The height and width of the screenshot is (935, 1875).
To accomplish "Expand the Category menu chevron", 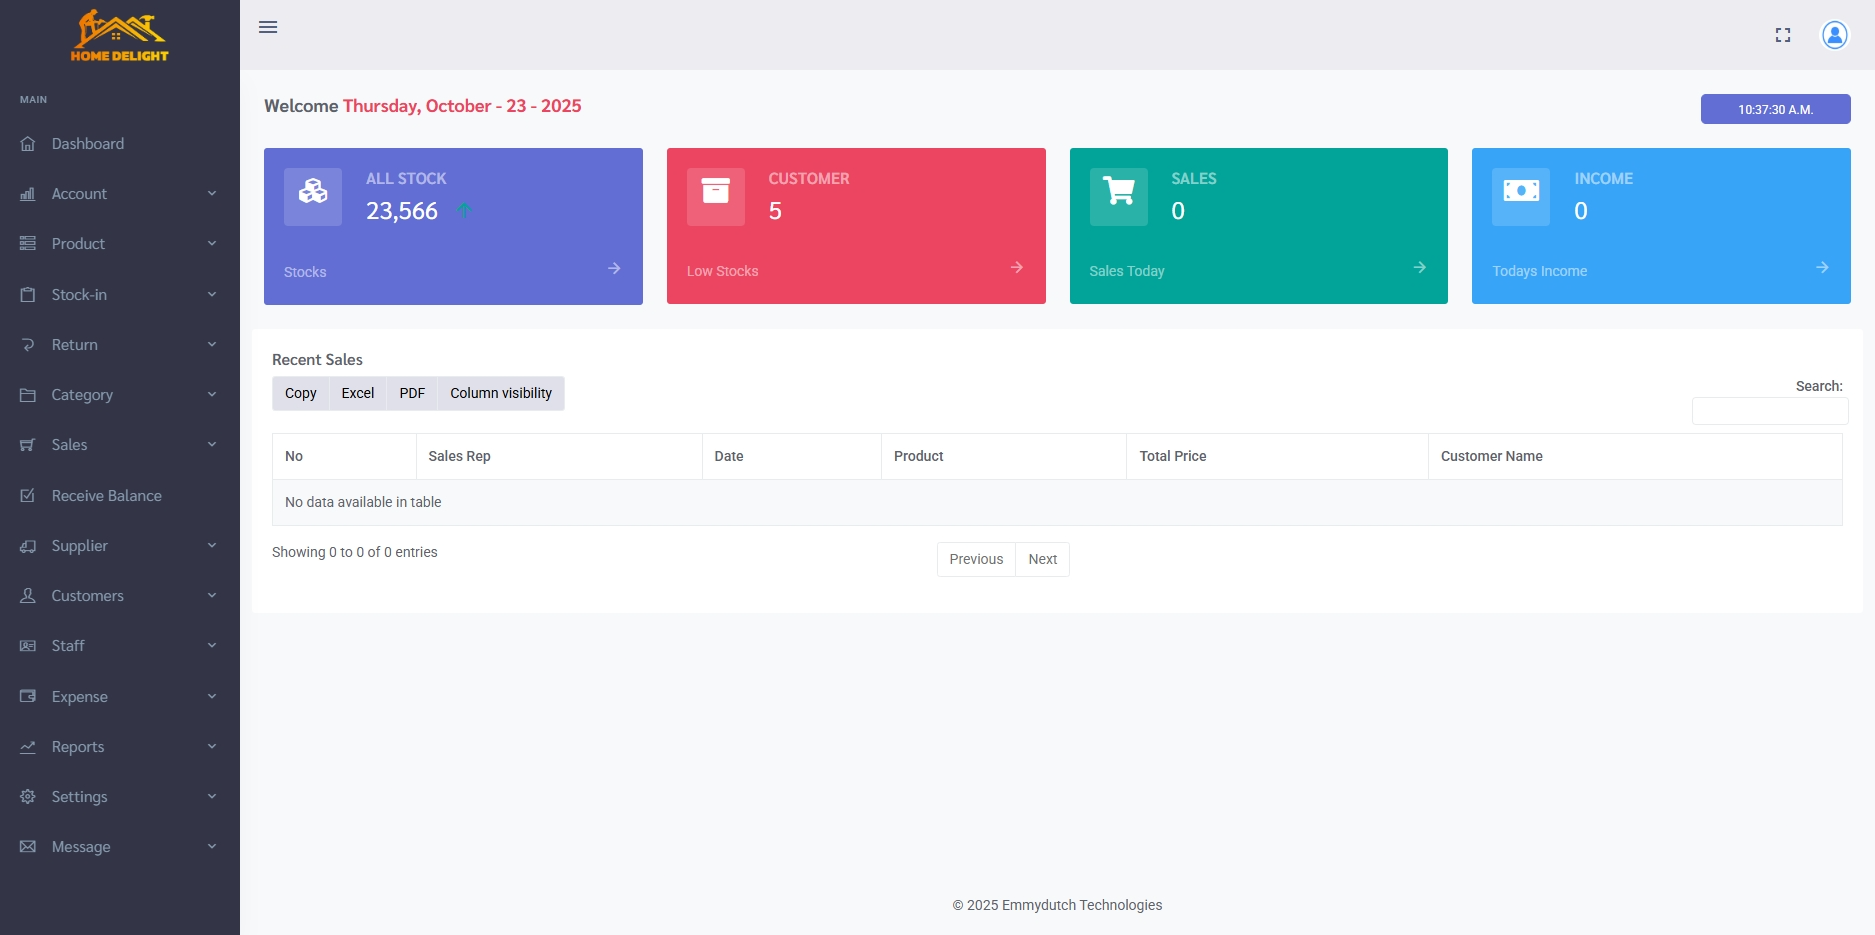I will [x=212, y=394].
